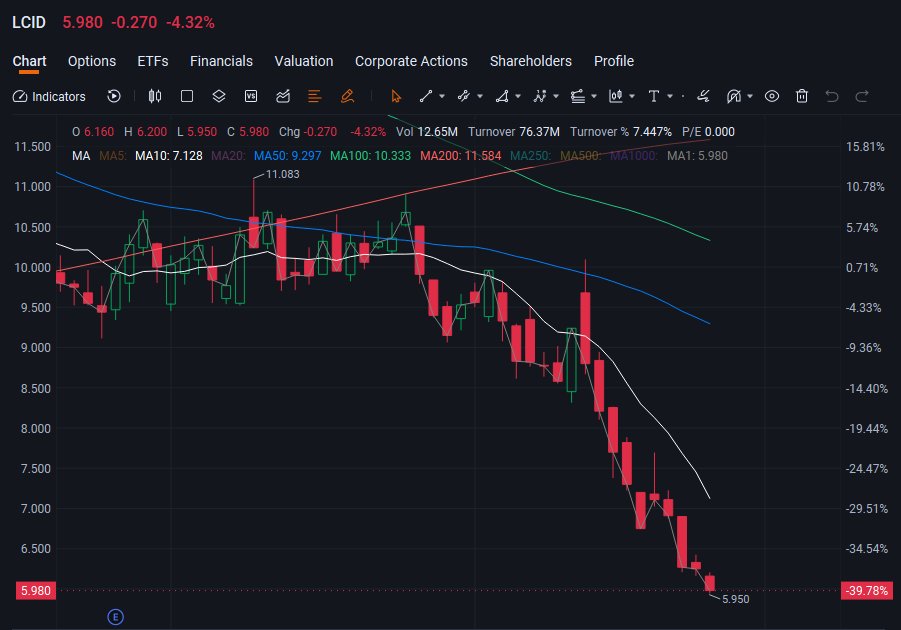Click the earnings E marker on timeline
The width and height of the screenshot is (901, 630).
[x=115, y=617]
